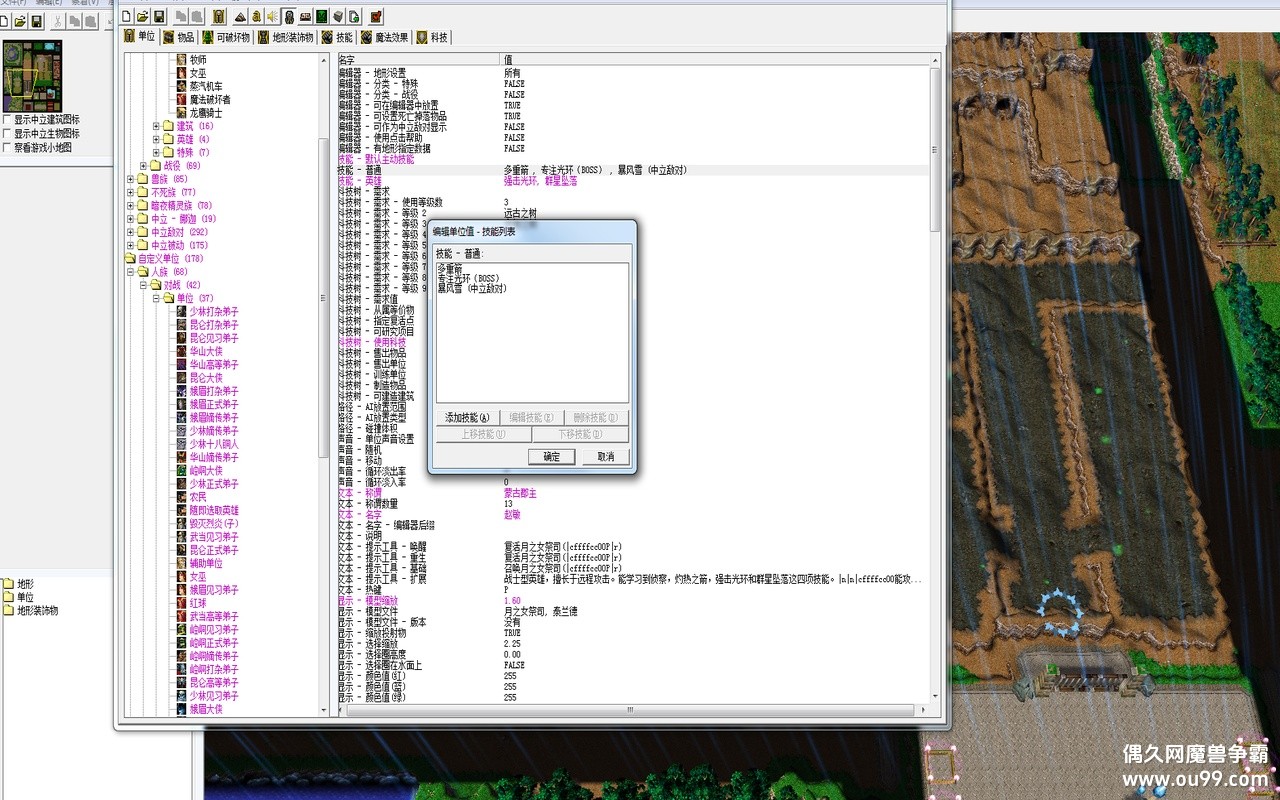Click Open icon in main editor window

pyautogui.click(x=21, y=21)
